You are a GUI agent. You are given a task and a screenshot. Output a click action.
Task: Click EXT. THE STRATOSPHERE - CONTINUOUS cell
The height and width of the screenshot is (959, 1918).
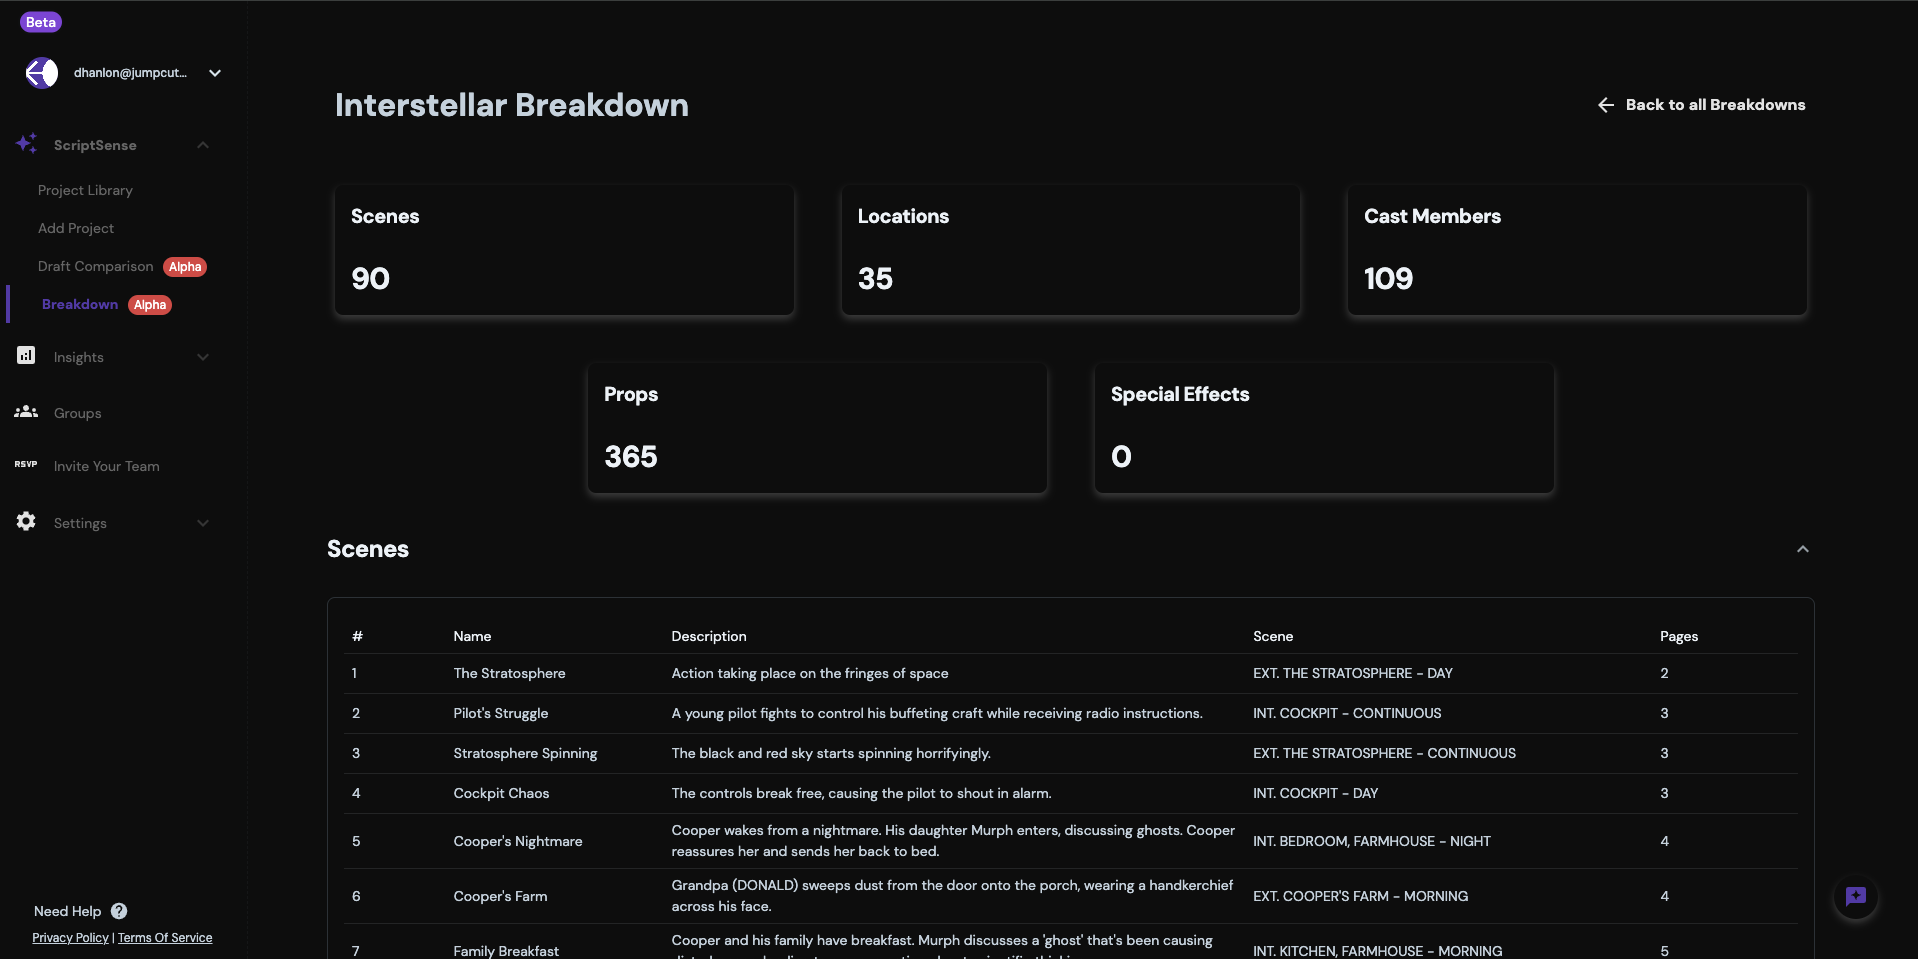point(1384,753)
